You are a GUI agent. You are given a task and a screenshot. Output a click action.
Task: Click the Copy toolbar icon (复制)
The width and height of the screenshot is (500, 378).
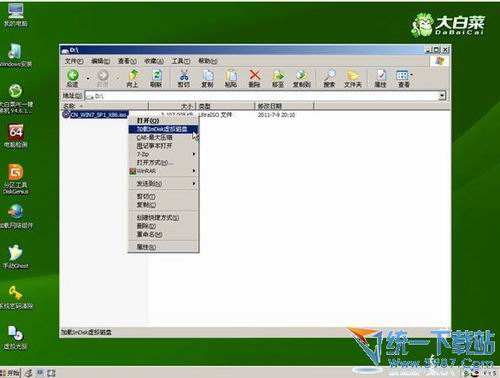207,78
